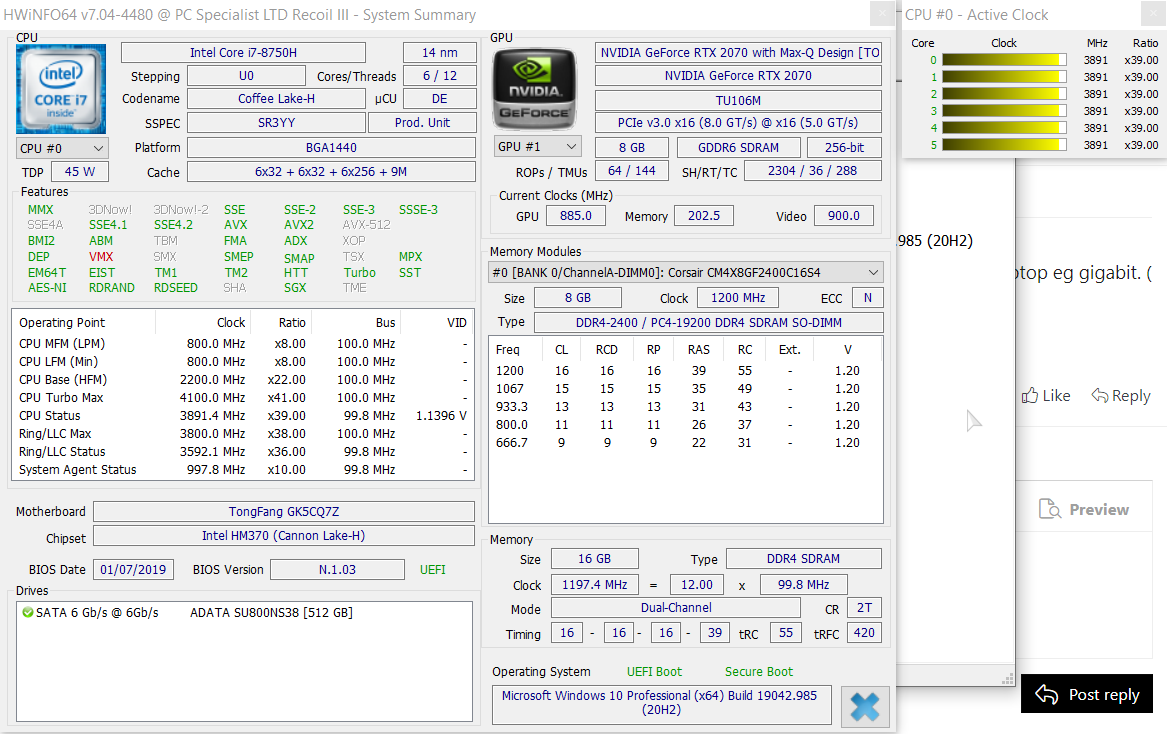Click the "256-bit" bus width field
The image size is (1167, 734).
tap(844, 147)
